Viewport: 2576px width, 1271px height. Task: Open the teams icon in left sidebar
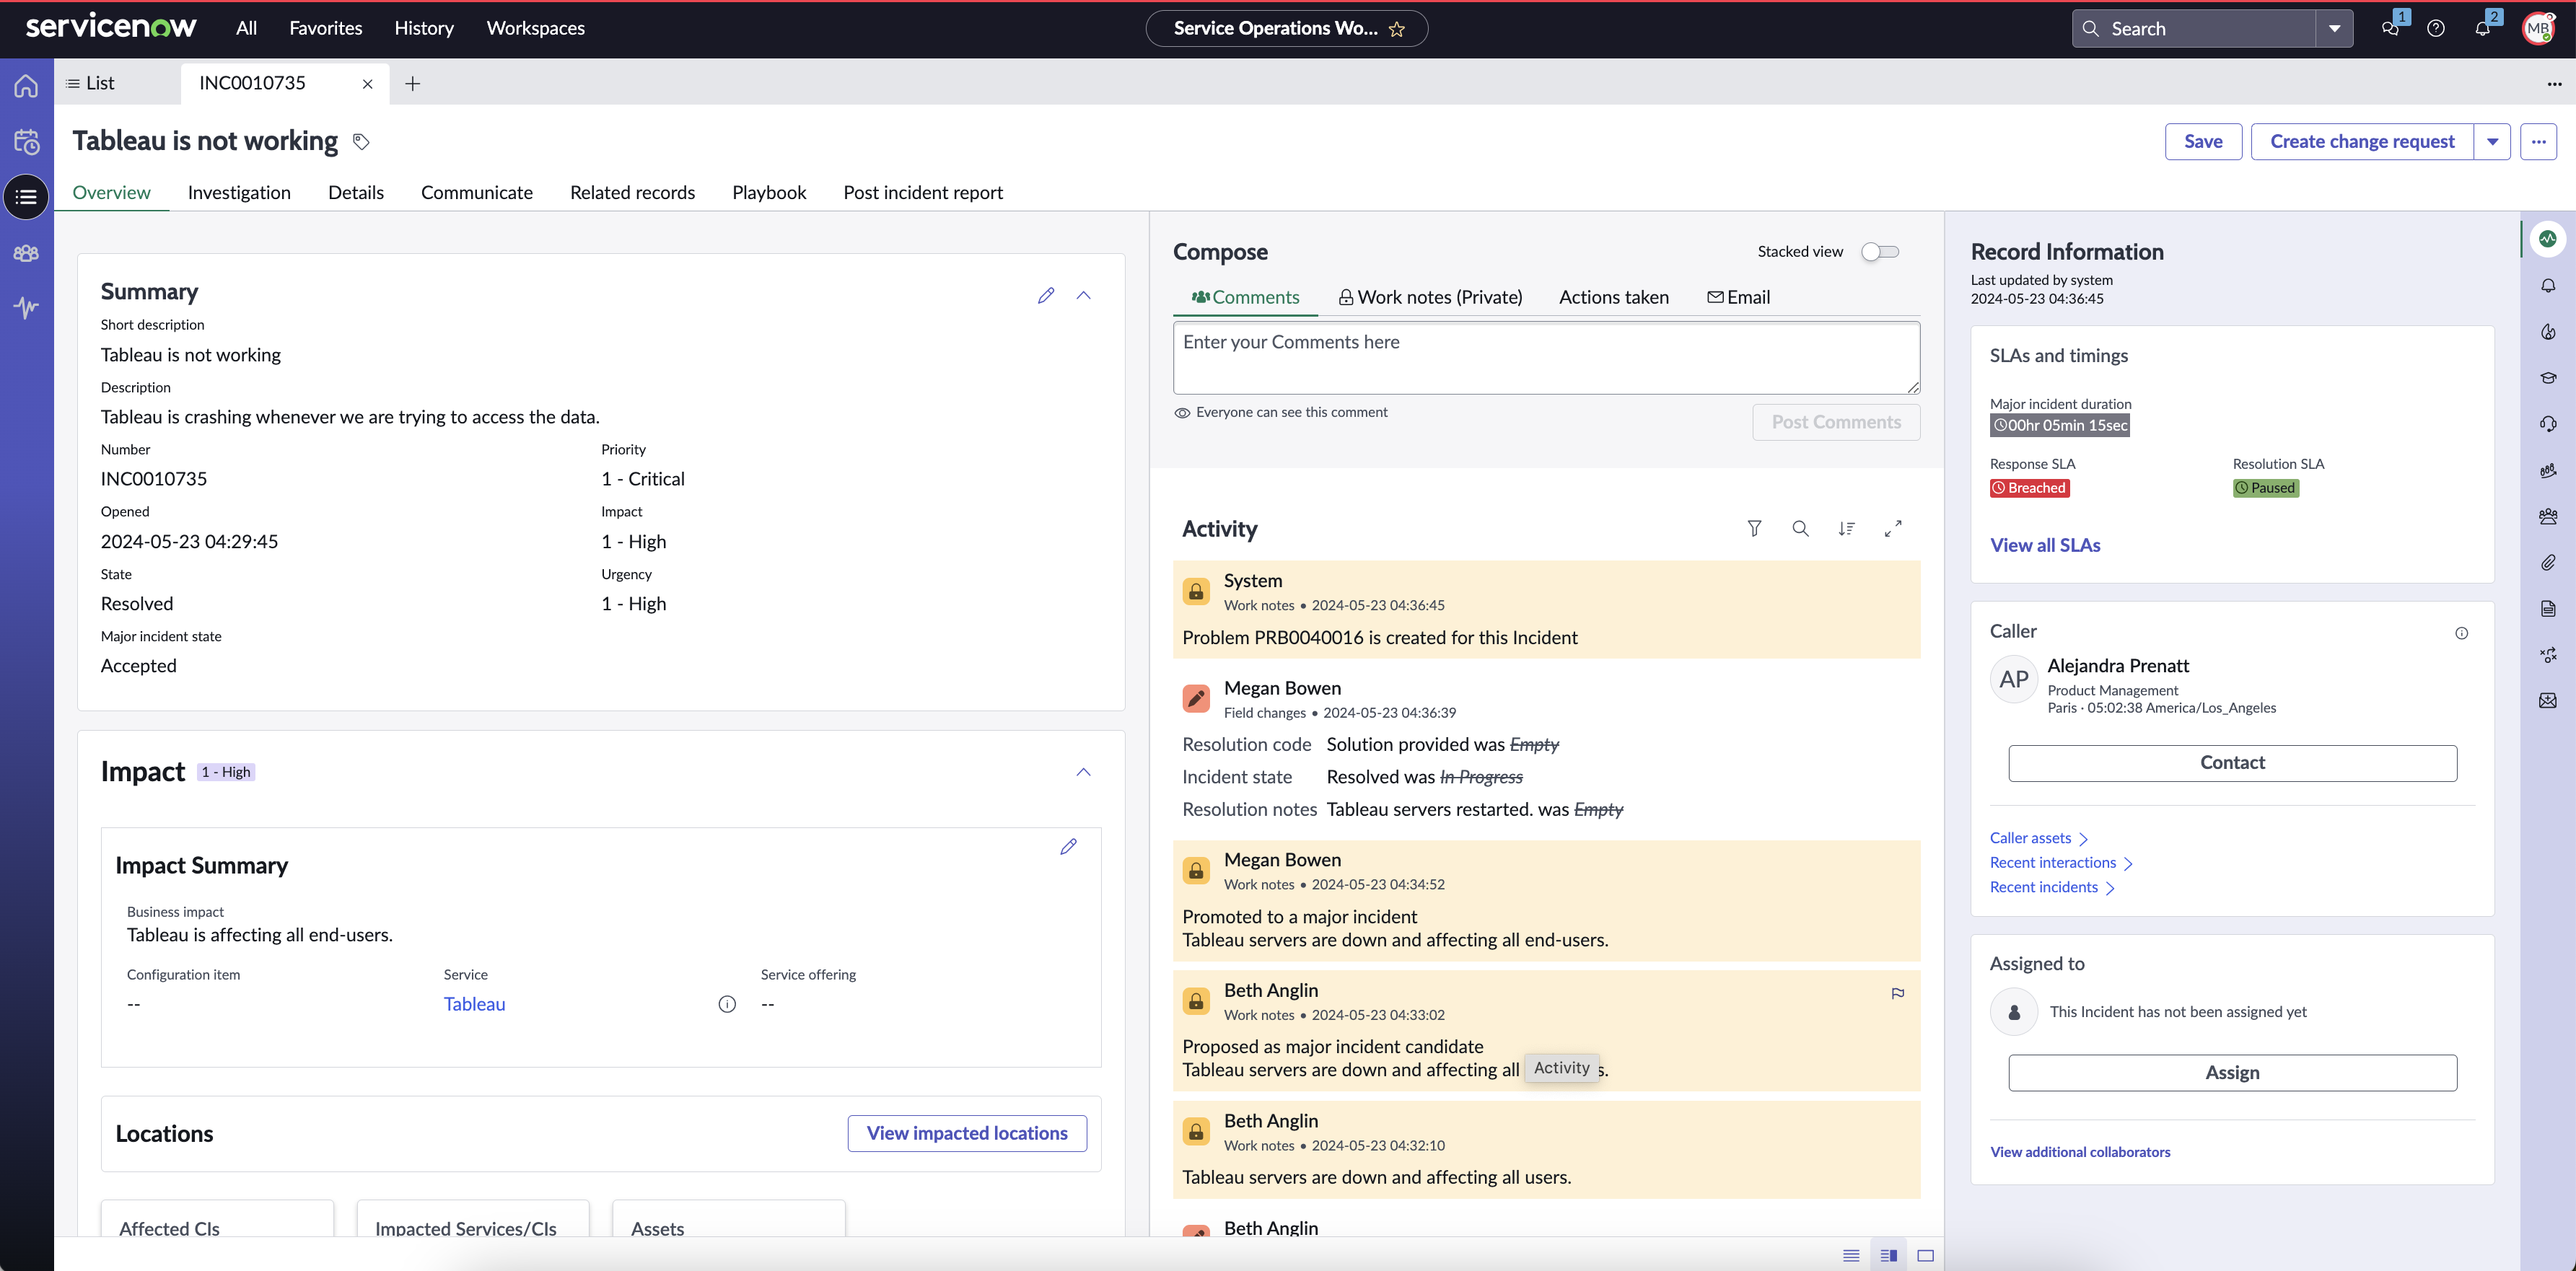pos(26,253)
